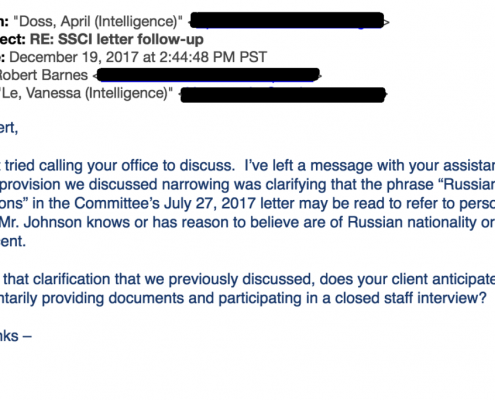
Task: Click the sender name Doss, April (Intelligence)
Action: click(98, 22)
